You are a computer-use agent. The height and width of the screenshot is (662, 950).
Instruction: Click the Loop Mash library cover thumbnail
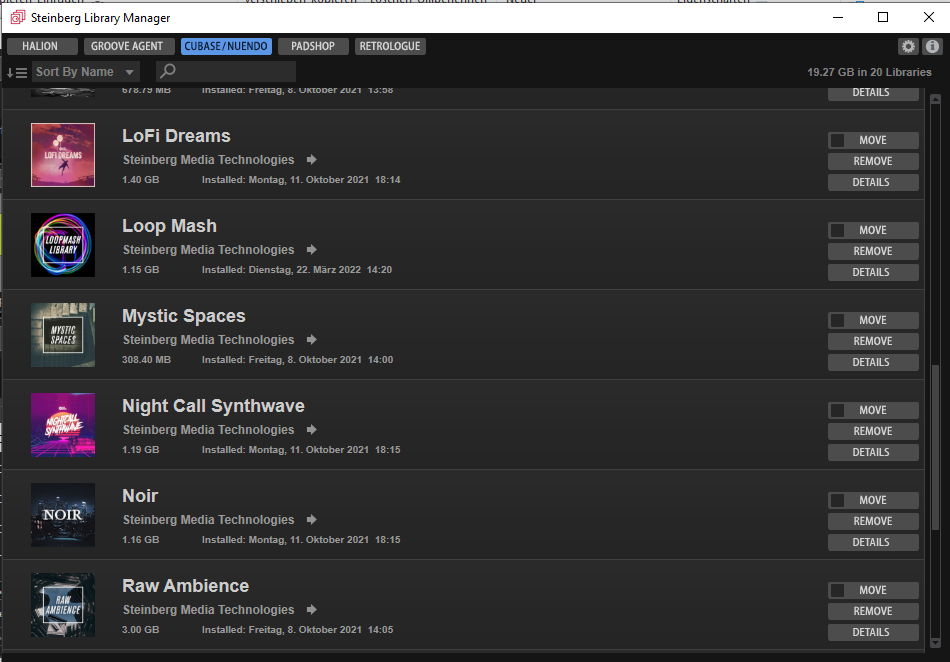coord(63,245)
